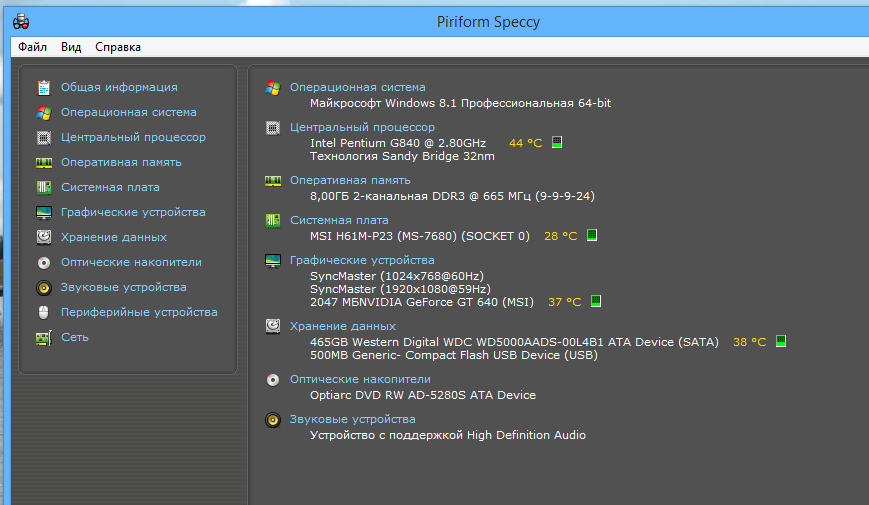Click the mouse icon in the sidebar
Screen dimensions: 869x505
tap(44, 313)
